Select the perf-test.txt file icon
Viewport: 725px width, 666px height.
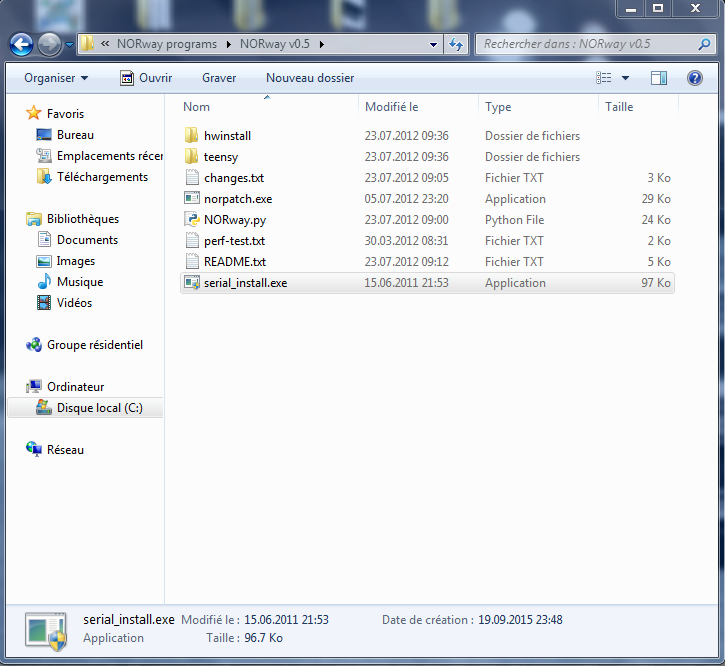coord(192,240)
